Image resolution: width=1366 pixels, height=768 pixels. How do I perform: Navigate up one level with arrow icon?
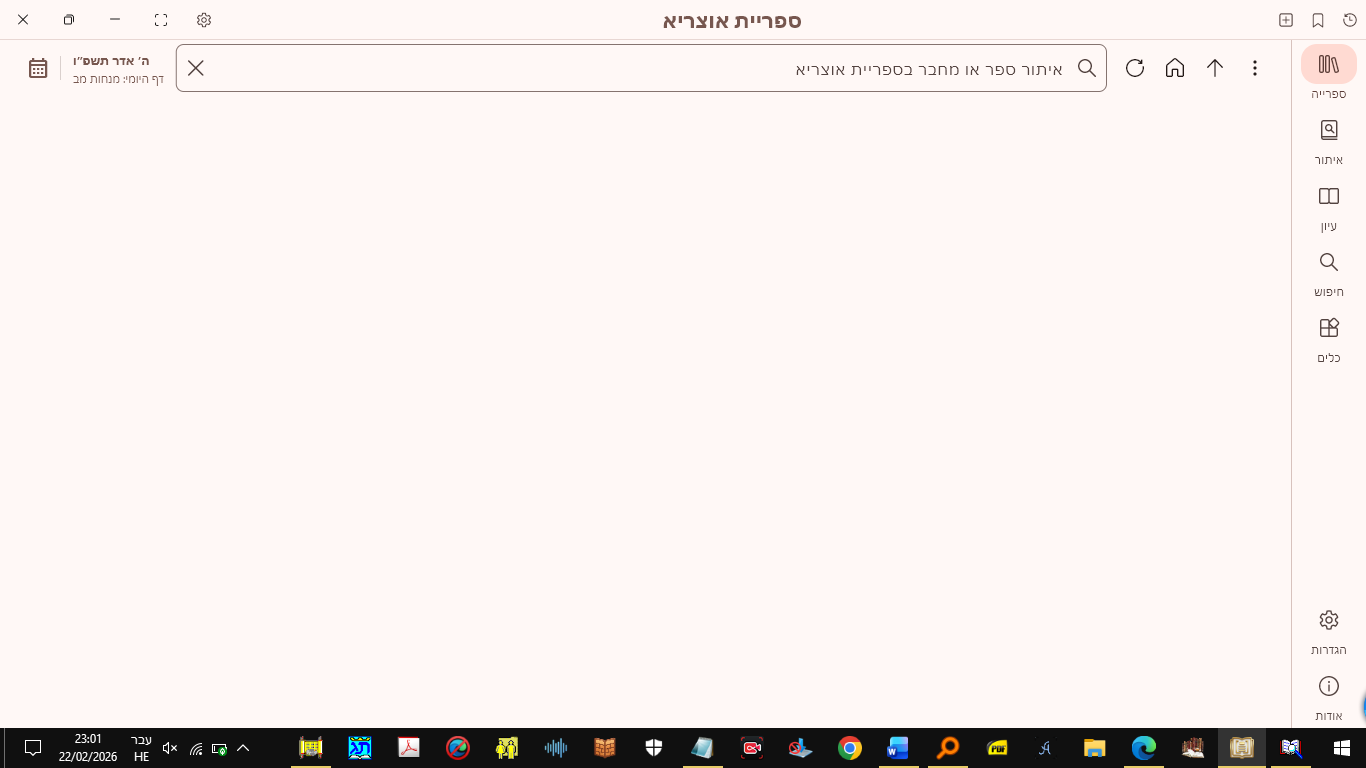point(1215,68)
